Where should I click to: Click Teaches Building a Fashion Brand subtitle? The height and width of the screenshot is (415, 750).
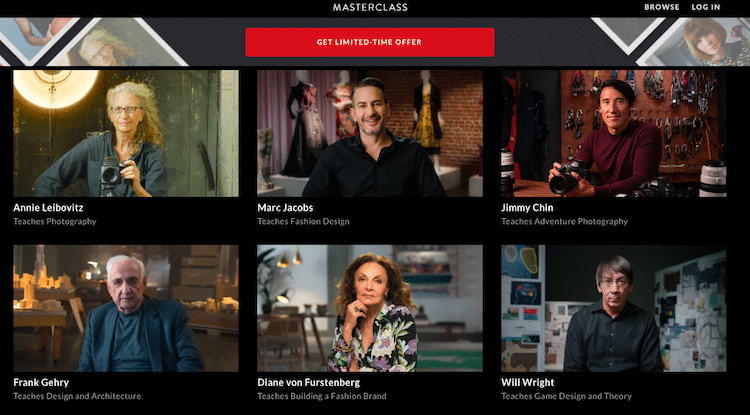click(322, 396)
